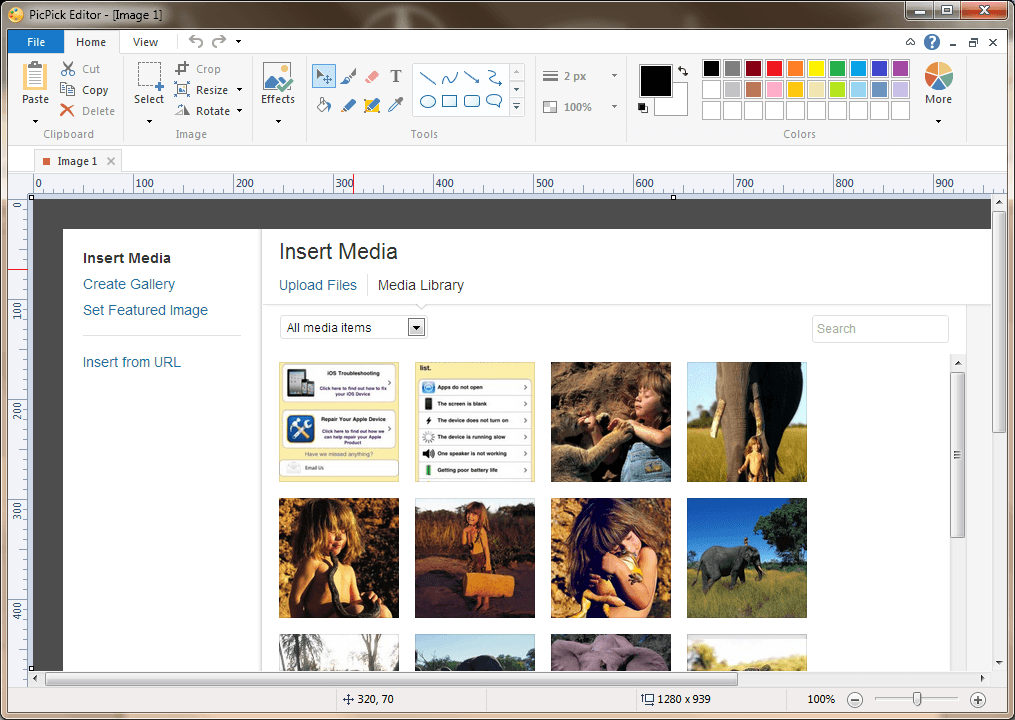This screenshot has width=1015, height=720.
Task: Select the ellipse shape tool
Action: (427, 101)
